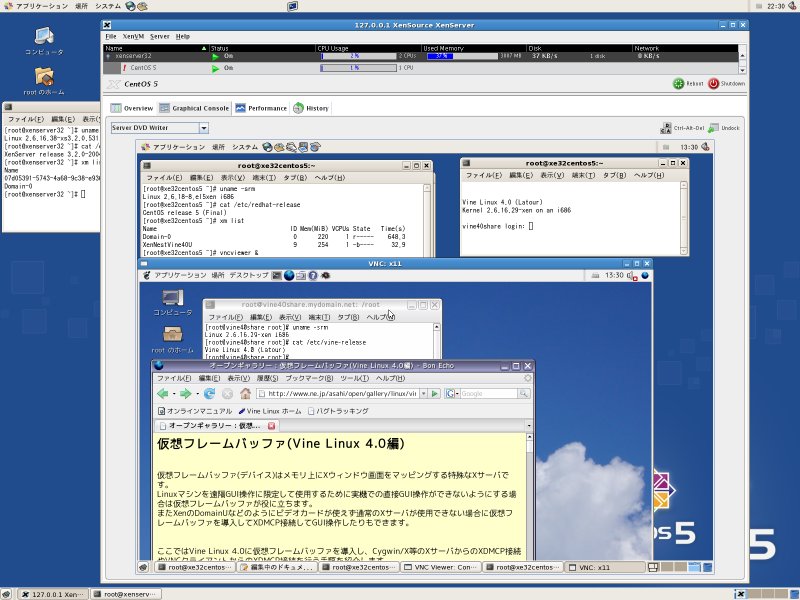The height and width of the screenshot is (600, 800).
Task: Click the globe browser launcher in Vine panel
Action: point(289,276)
